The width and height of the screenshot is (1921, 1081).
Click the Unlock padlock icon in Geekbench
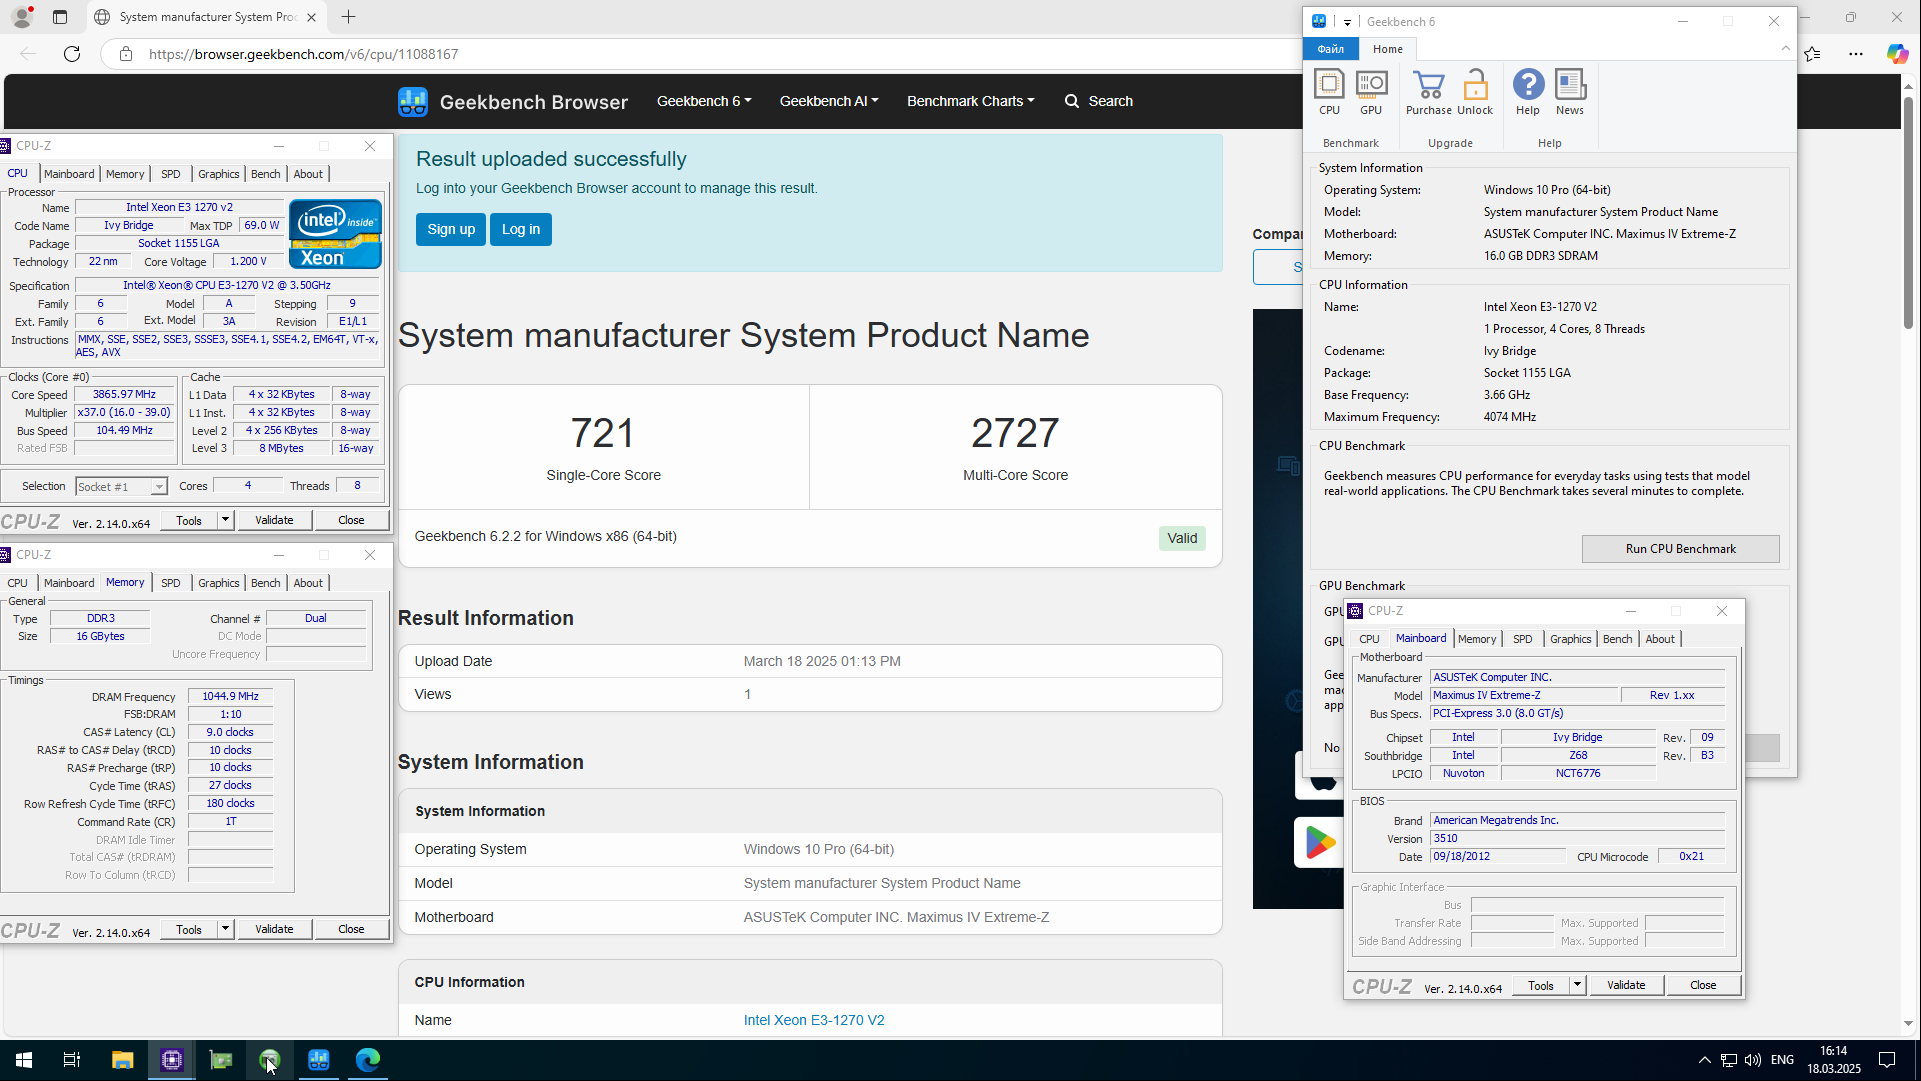[x=1475, y=92]
